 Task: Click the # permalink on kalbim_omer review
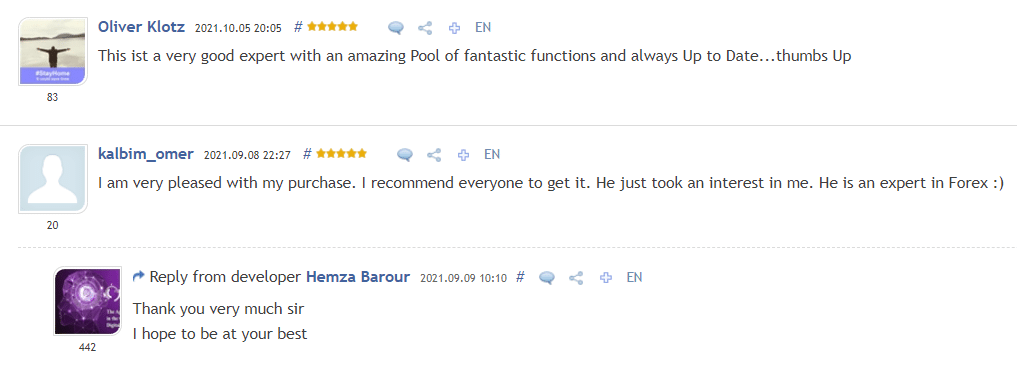[307, 154]
